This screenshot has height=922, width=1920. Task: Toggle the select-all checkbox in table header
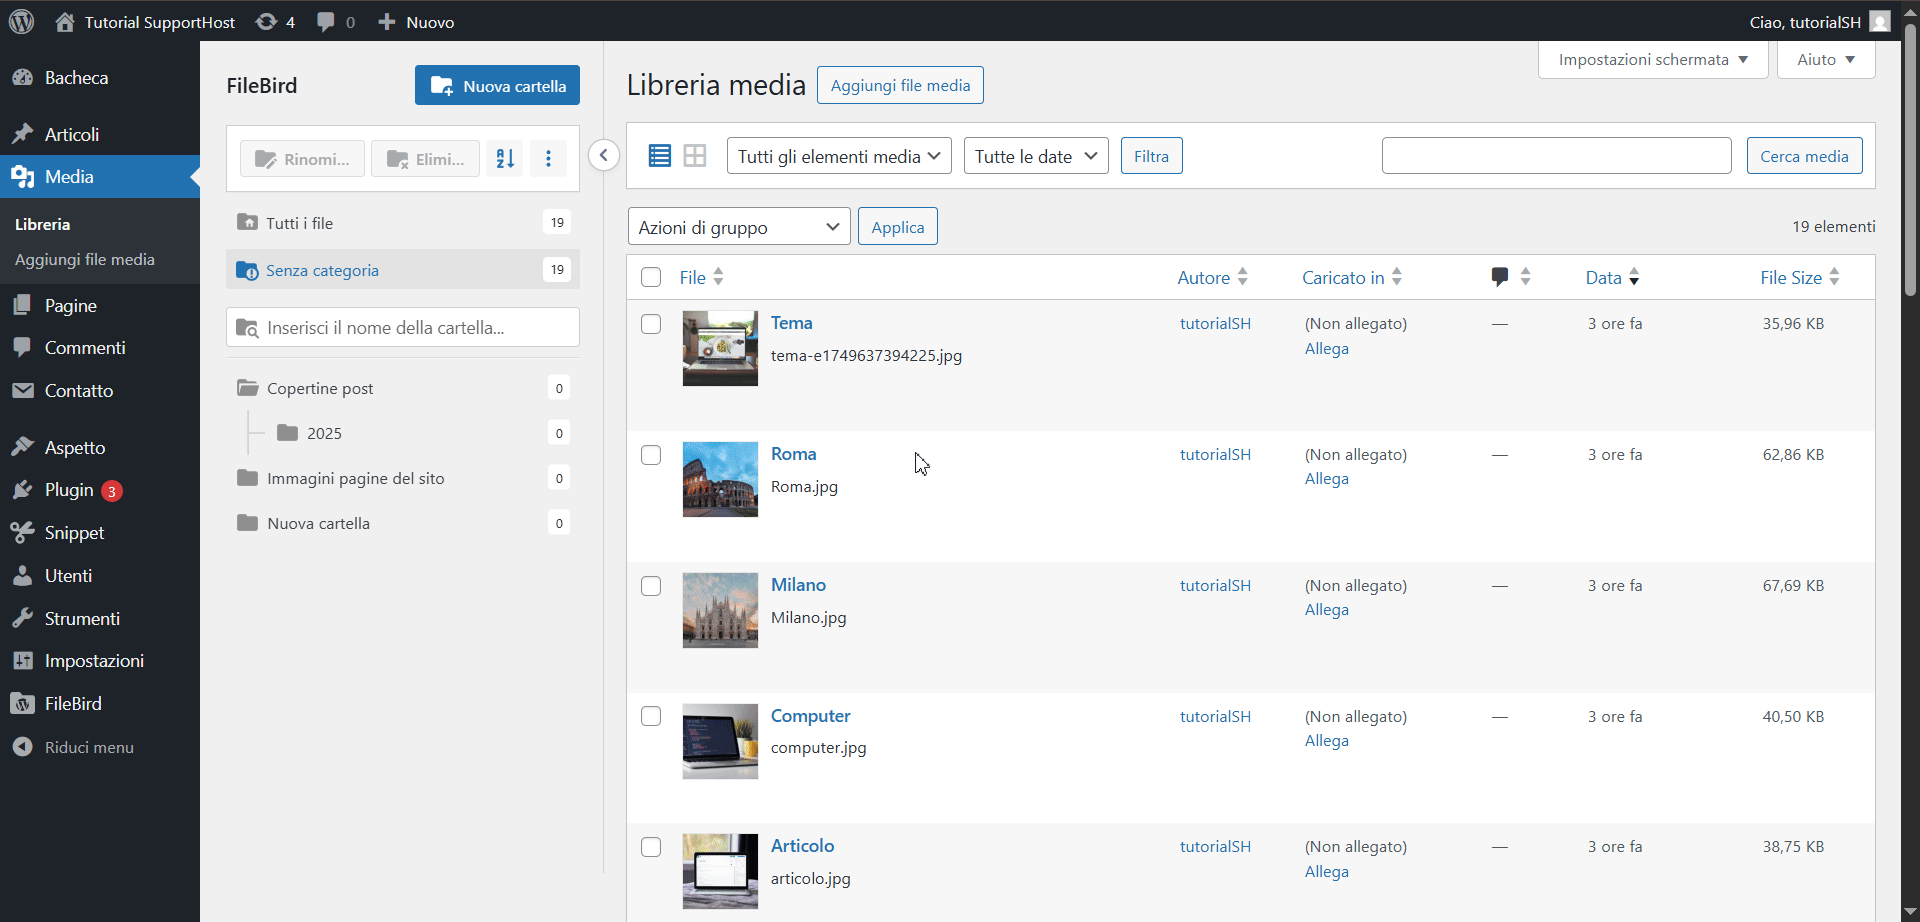click(651, 277)
